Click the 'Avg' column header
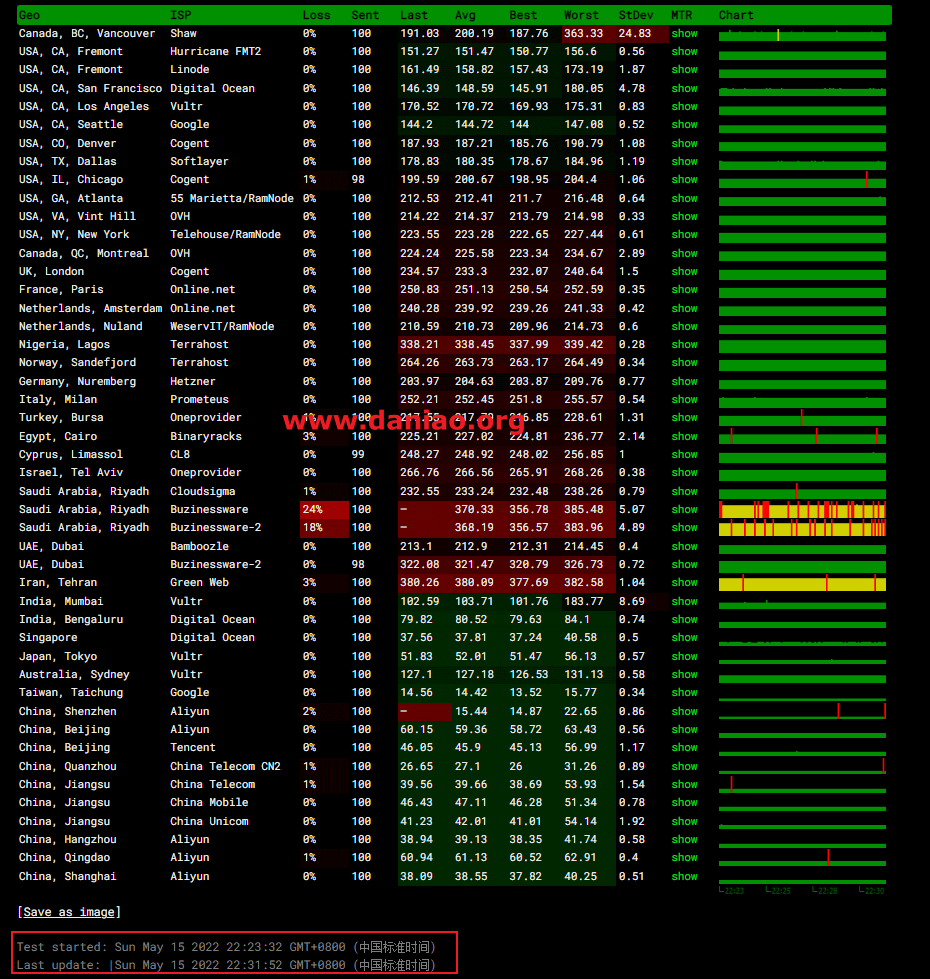The height and width of the screenshot is (979, 930). click(465, 15)
